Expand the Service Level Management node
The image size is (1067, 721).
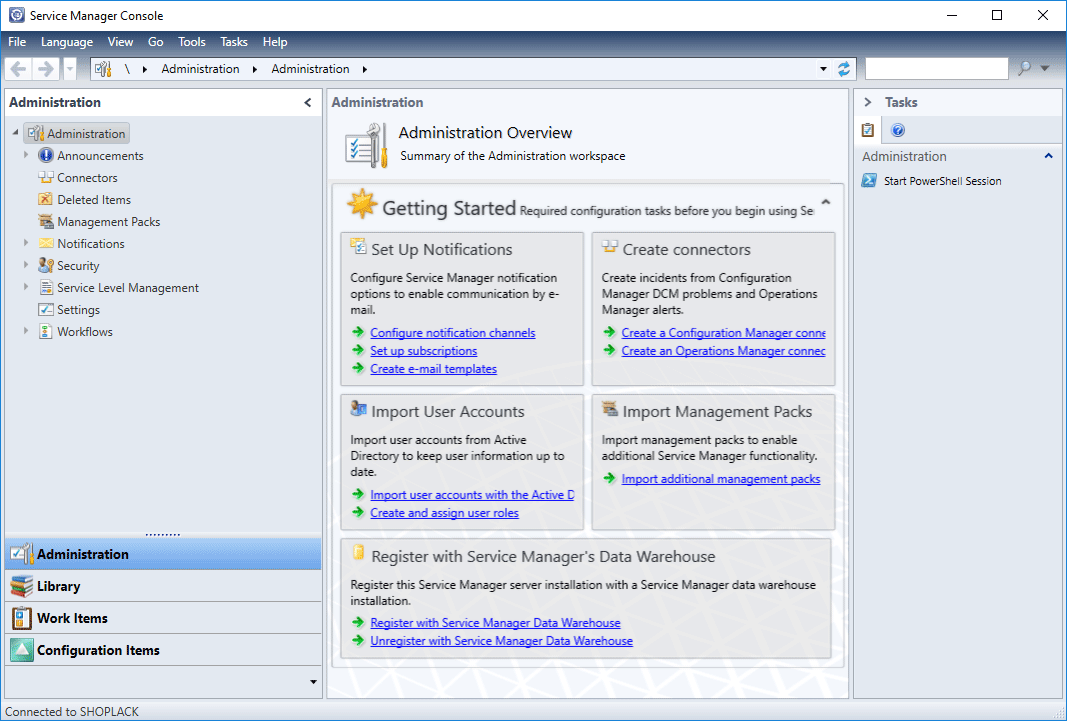click(26, 287)
